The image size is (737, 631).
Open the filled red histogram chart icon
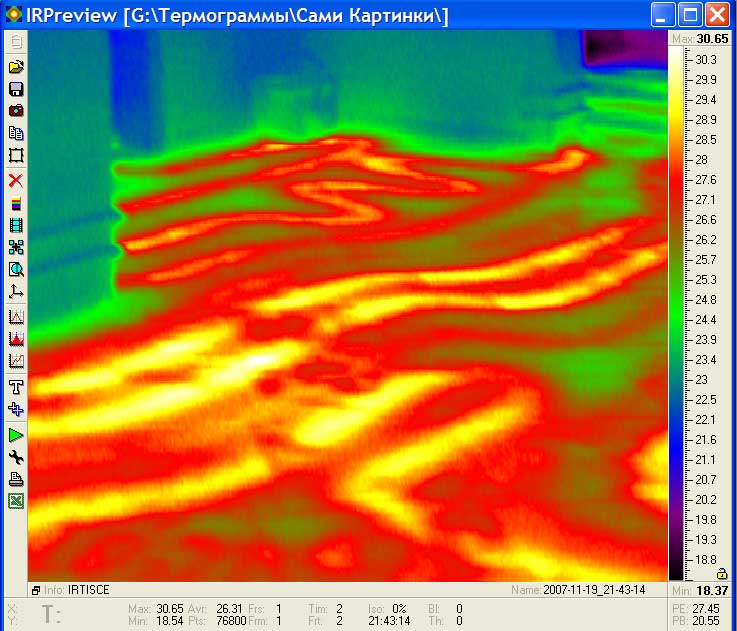click(16, 339)
